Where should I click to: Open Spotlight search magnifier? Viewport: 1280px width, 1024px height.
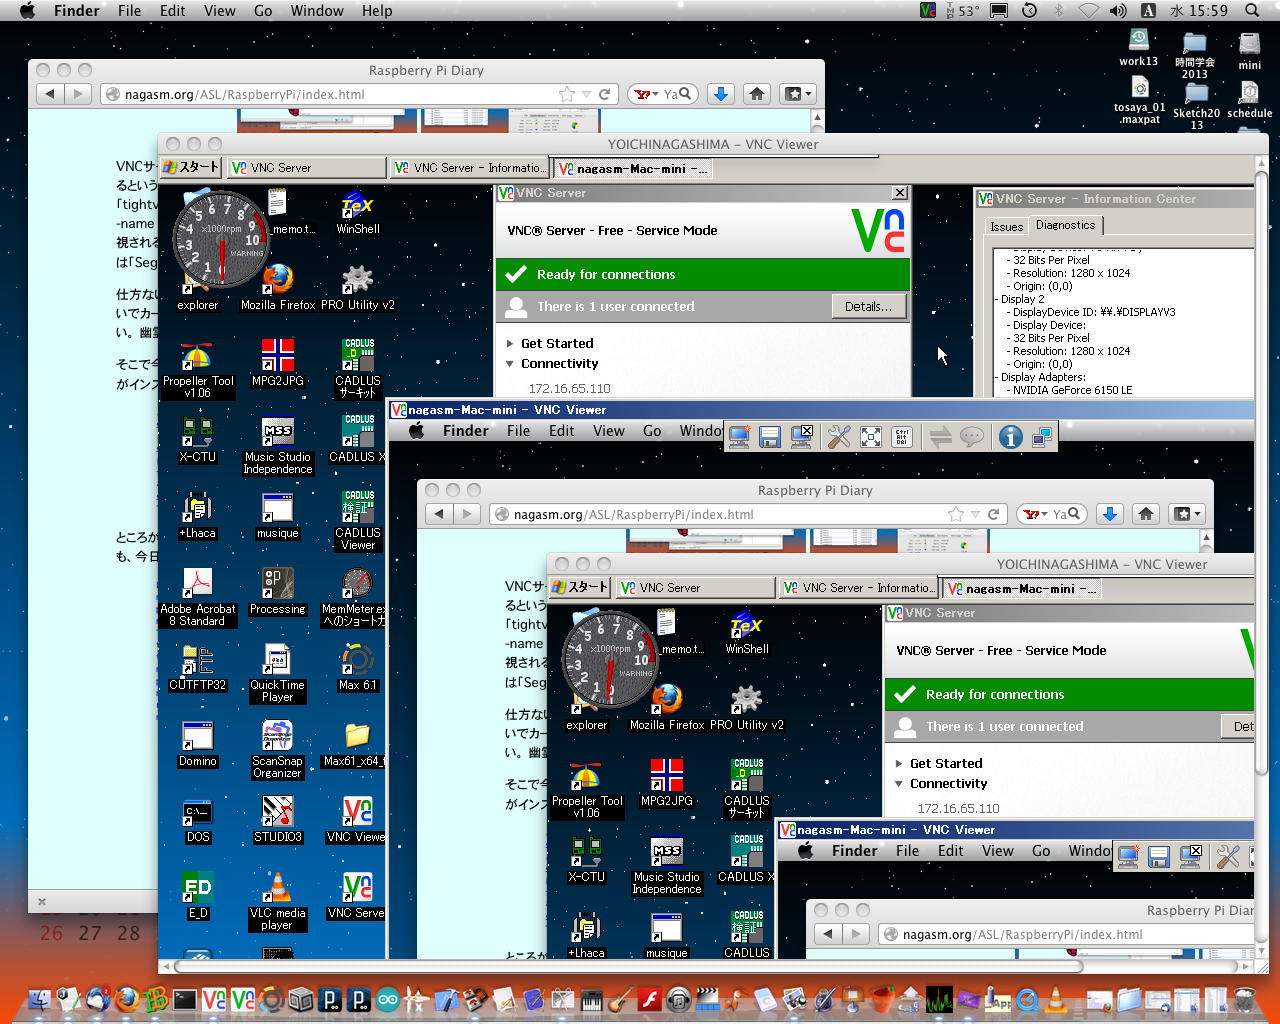pos(1252,11)
